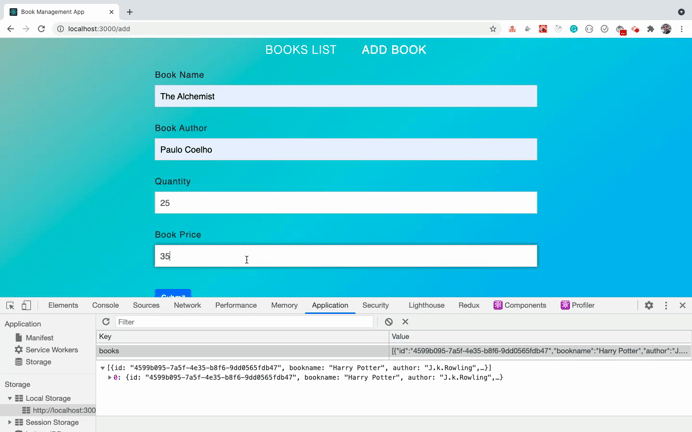Viewport: 692px width, 432px height.
Task: Go to the BOOKS LIST page
Action: (301, 50)
